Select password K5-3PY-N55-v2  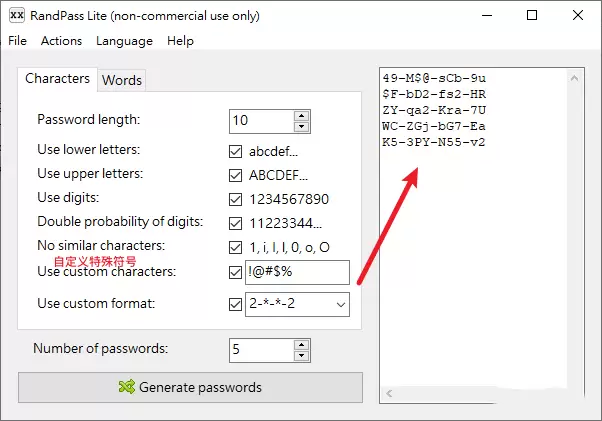(434, 142)
